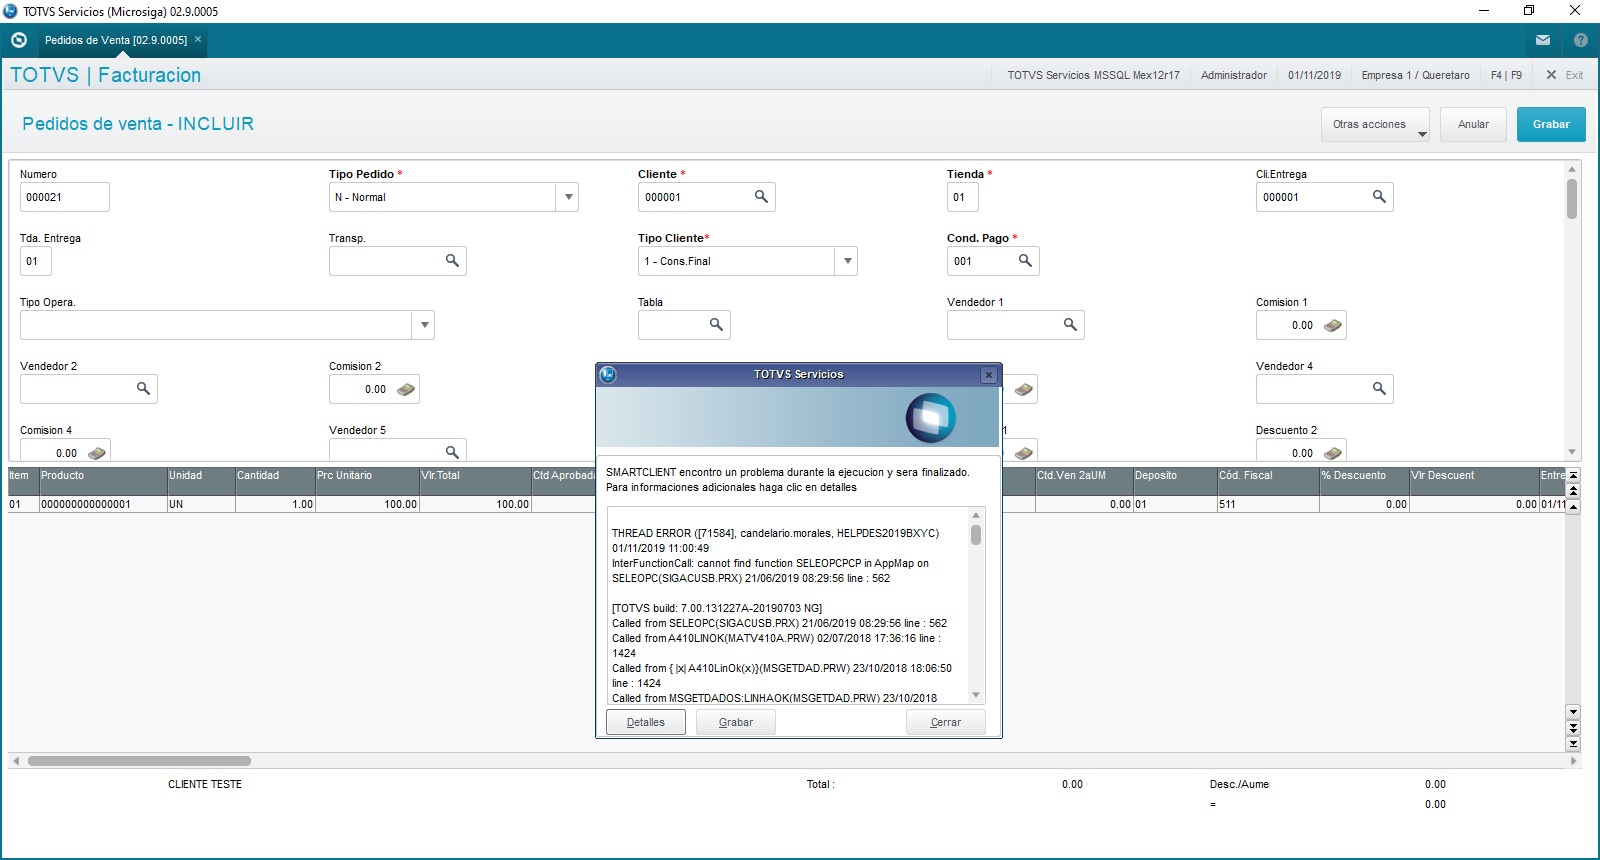Select the UN unit cell

(201, 504)
